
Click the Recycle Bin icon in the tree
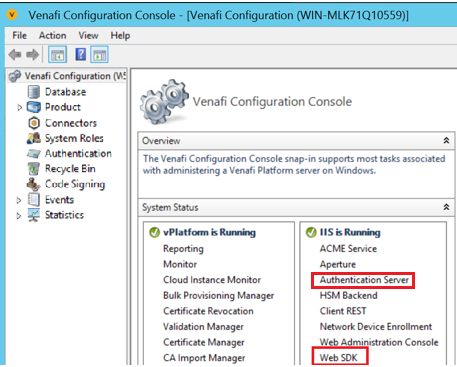[x=34, y=169]
